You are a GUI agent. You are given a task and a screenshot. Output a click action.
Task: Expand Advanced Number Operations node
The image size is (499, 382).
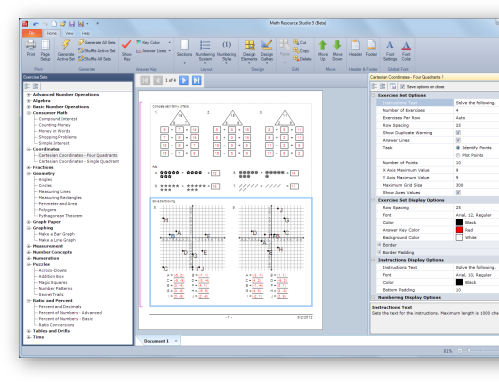tap(29, 95)
